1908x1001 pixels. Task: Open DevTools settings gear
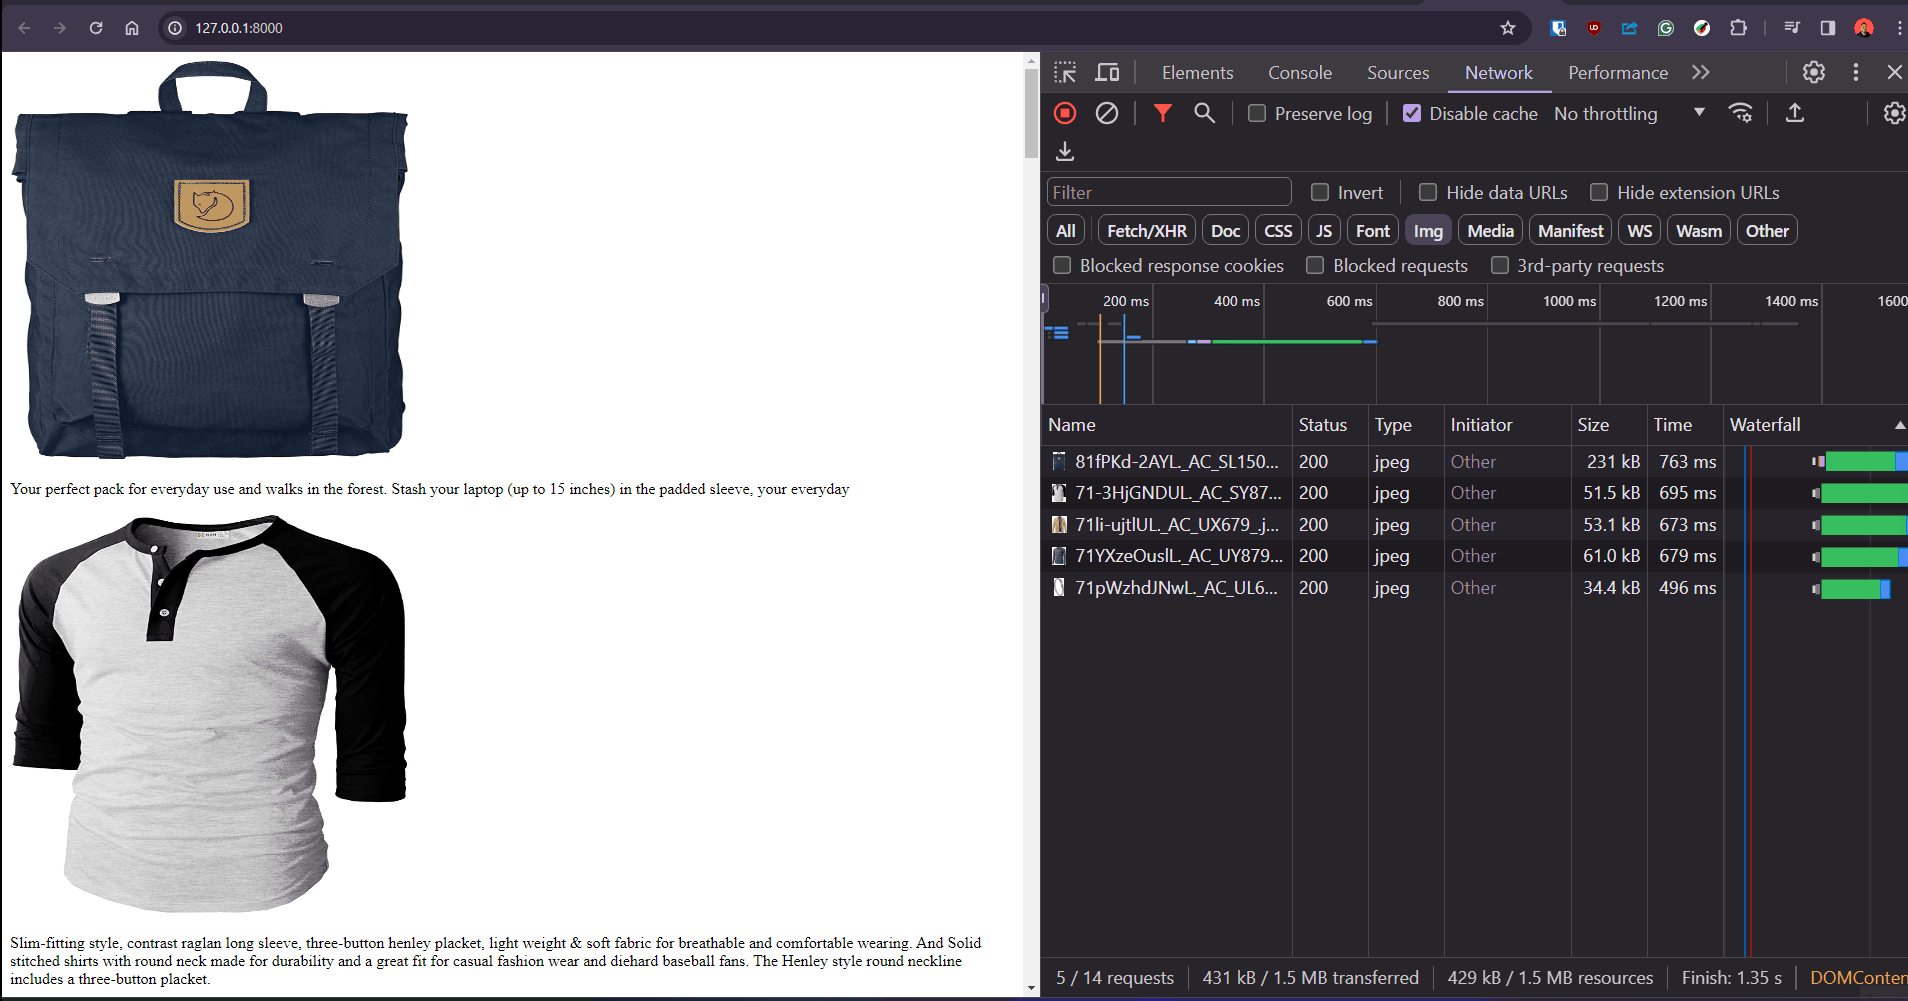1813,73
